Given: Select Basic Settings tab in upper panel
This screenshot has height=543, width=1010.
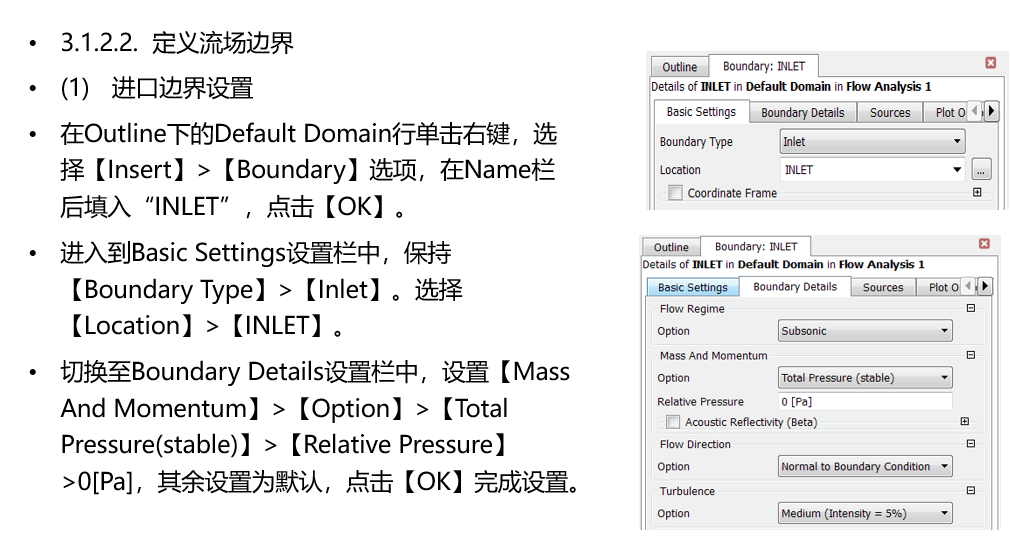Looking at the screenshot, I should click(x=701, y=112).
